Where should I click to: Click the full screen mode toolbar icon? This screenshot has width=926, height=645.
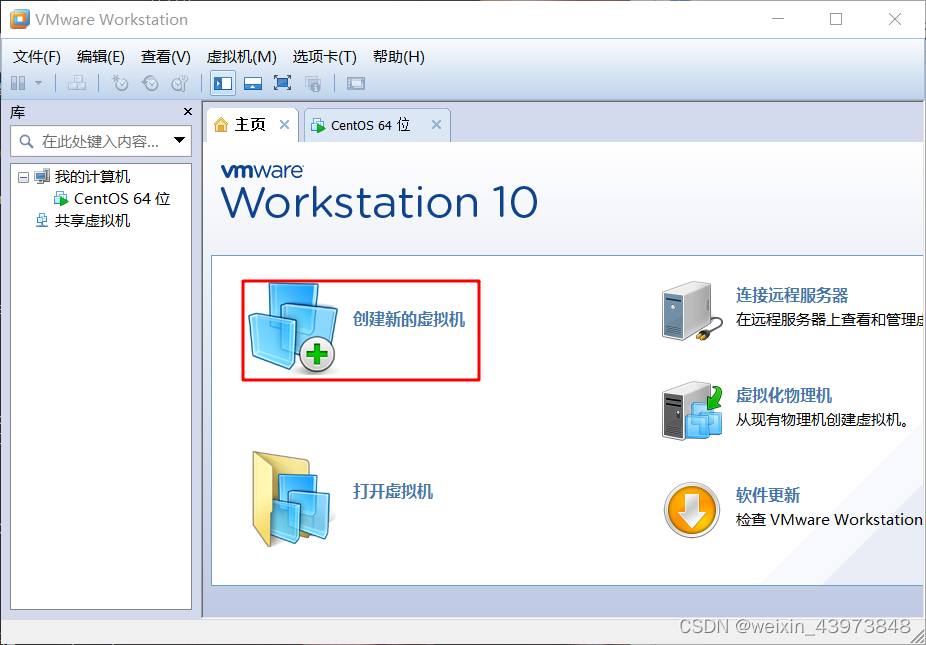[282, 83]
